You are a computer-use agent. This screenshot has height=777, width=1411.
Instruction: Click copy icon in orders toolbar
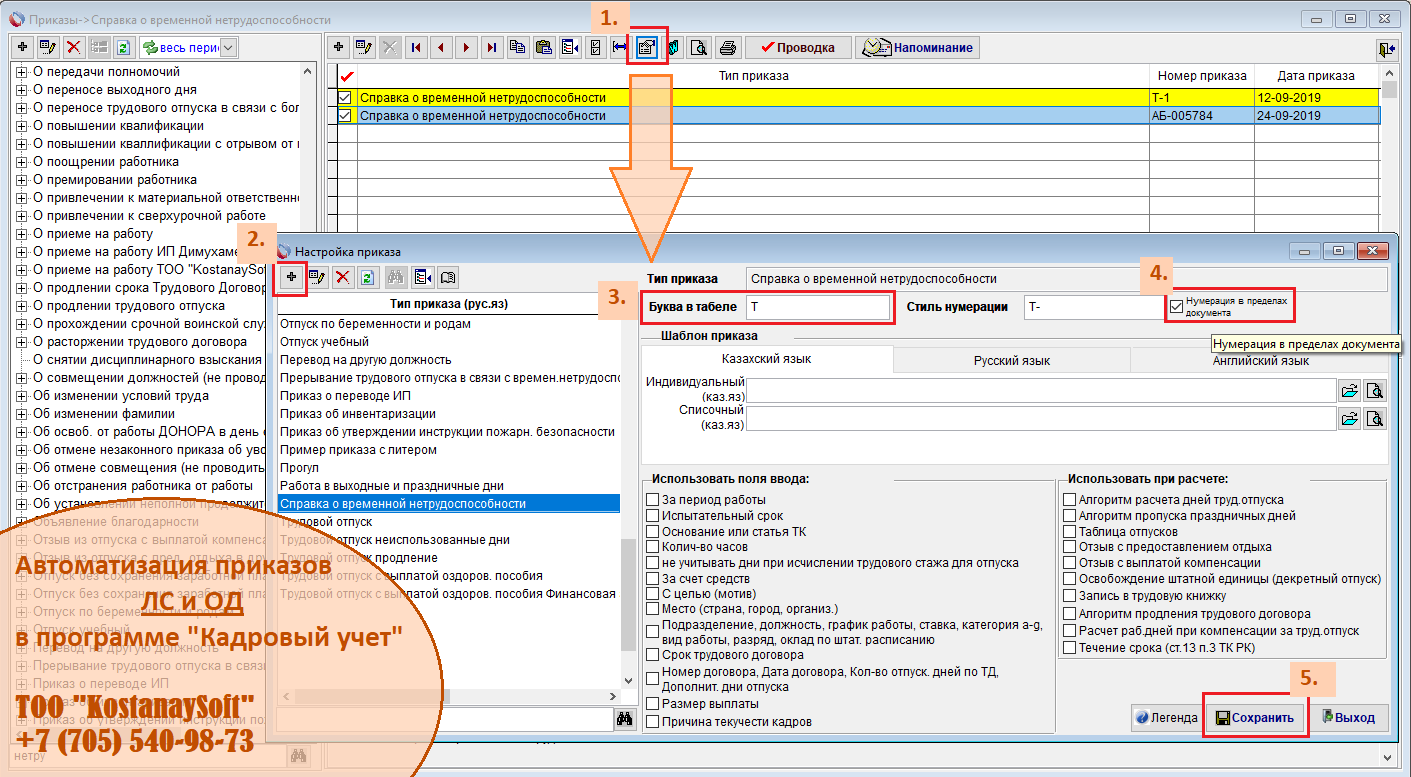coord(517,47)
